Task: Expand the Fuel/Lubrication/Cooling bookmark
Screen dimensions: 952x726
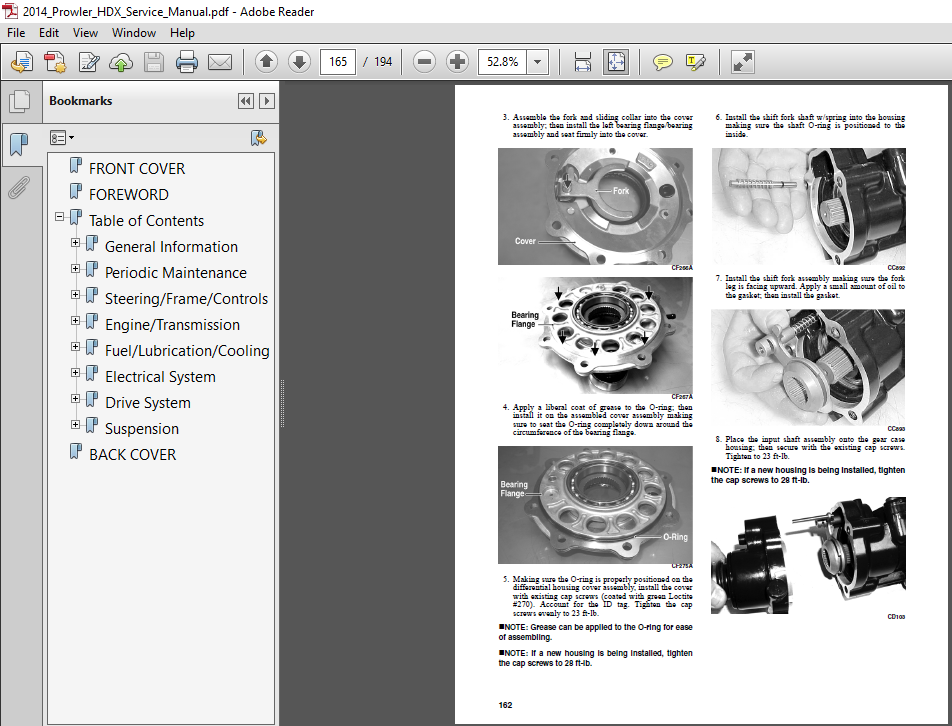Action: [x=75, y=347]
